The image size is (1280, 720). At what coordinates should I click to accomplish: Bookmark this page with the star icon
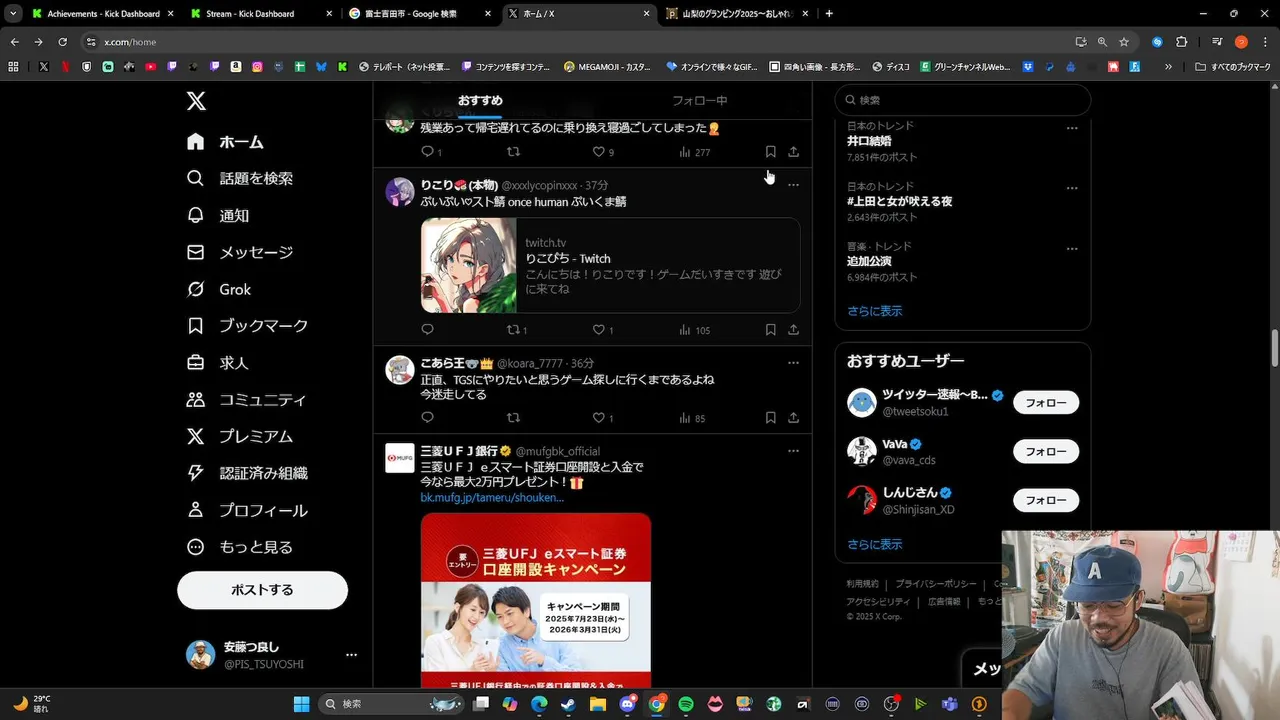pos(1124,42)
